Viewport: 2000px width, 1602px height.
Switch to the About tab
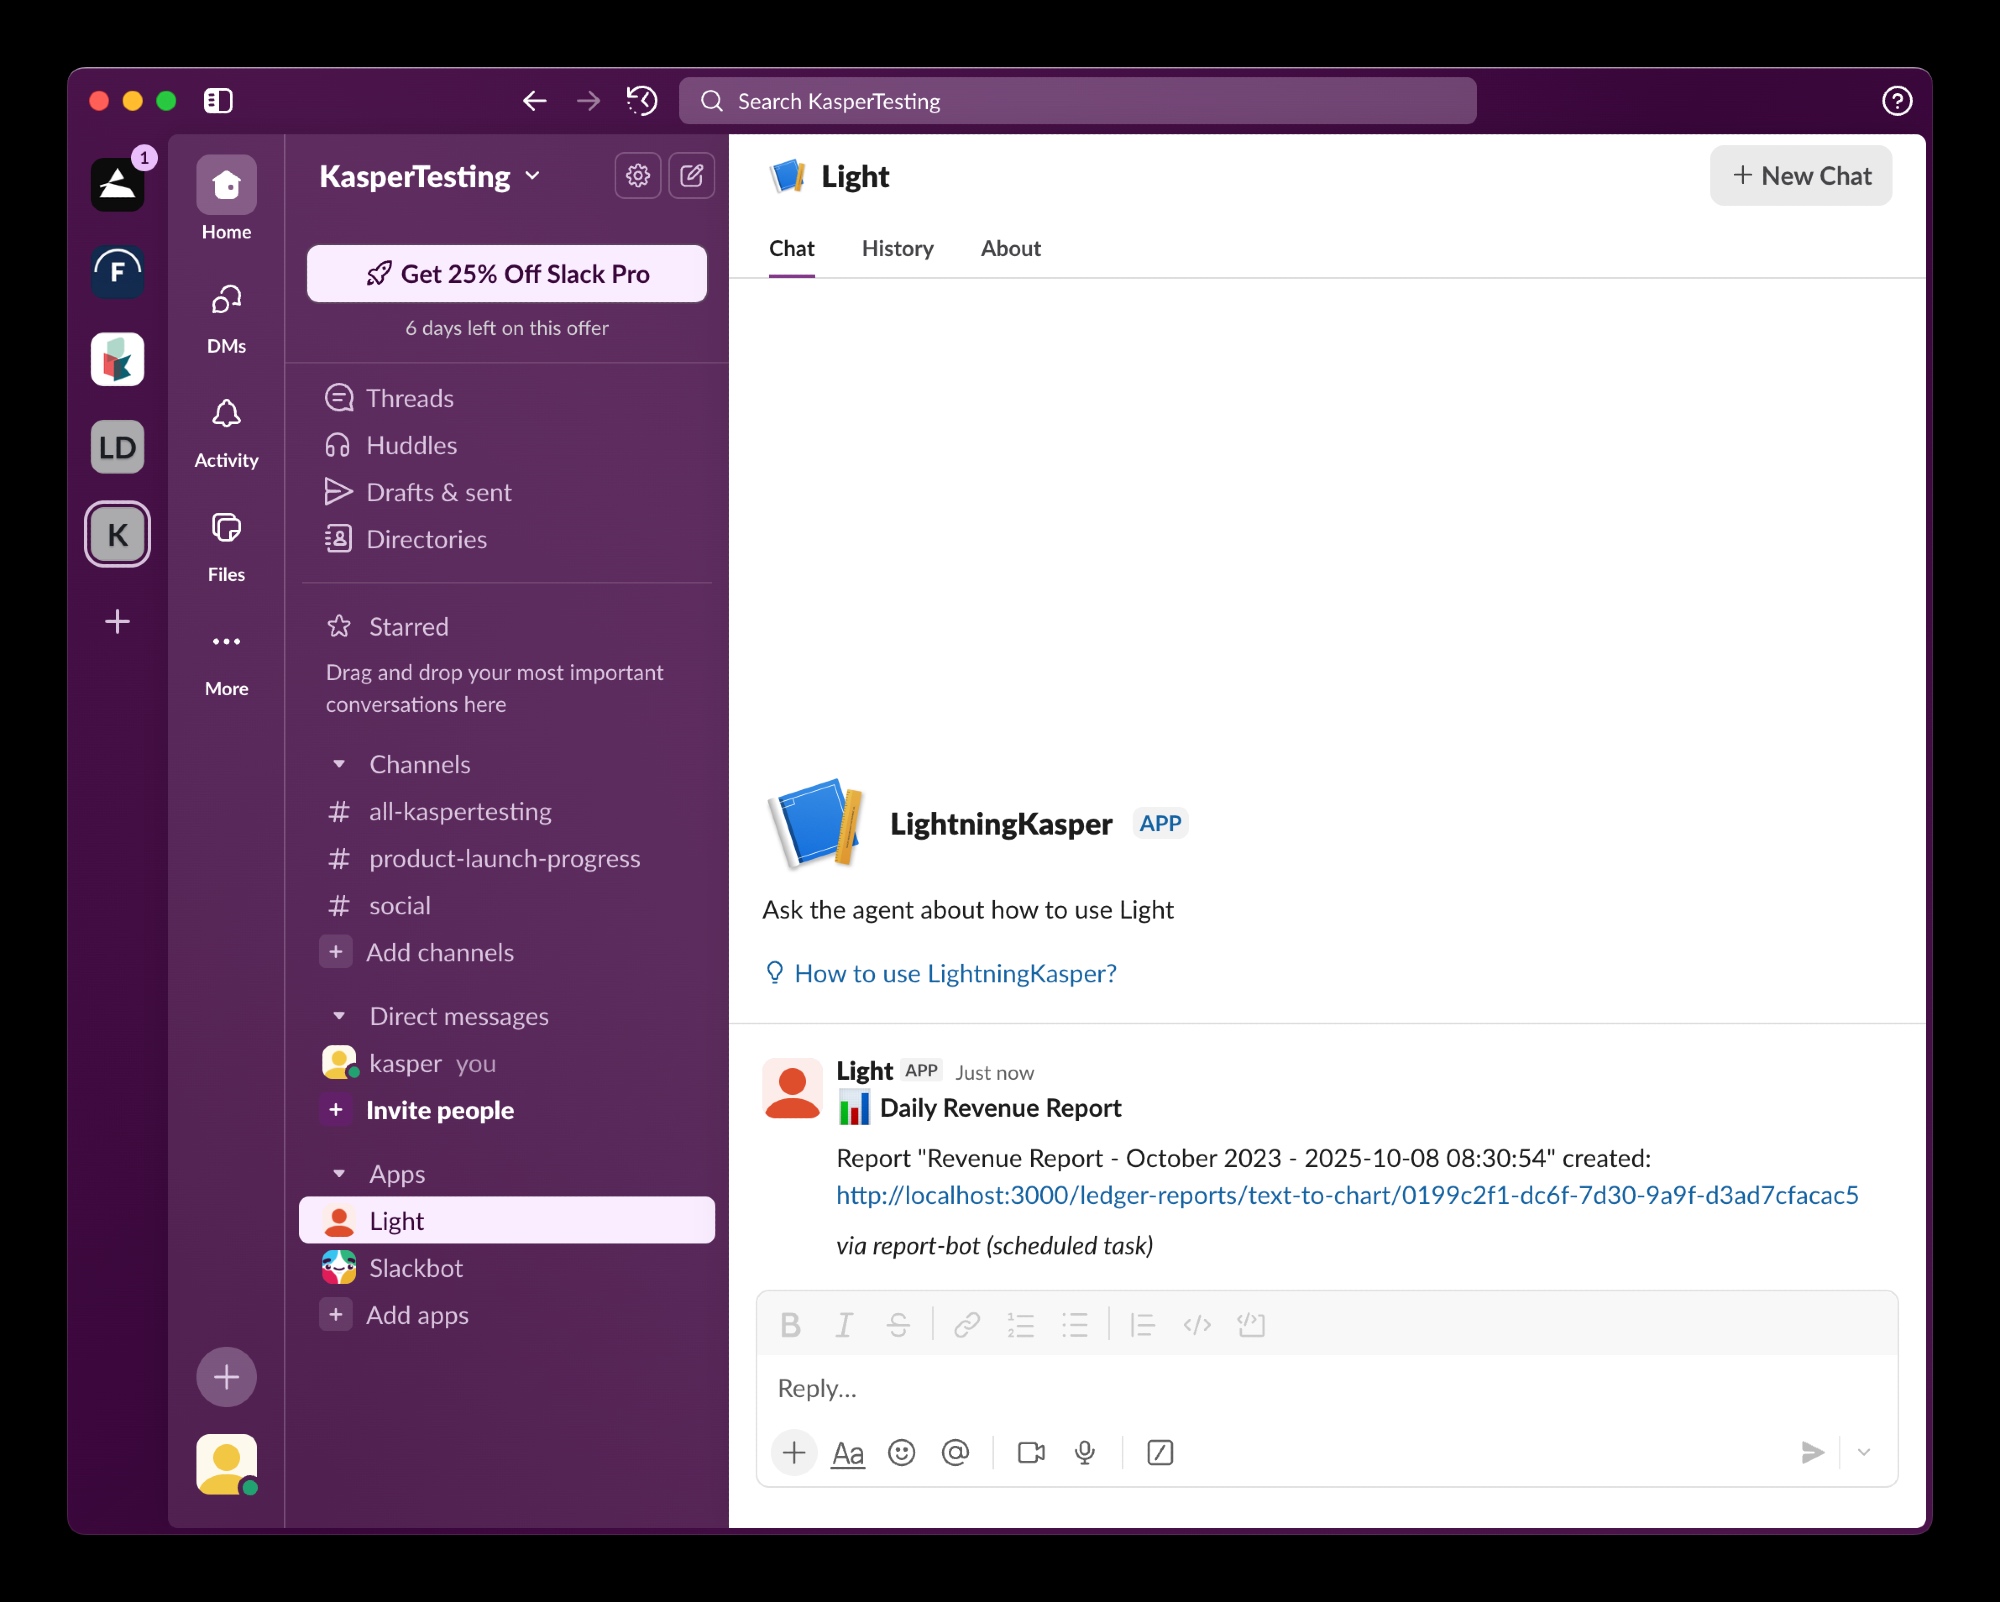[1010, 248]
